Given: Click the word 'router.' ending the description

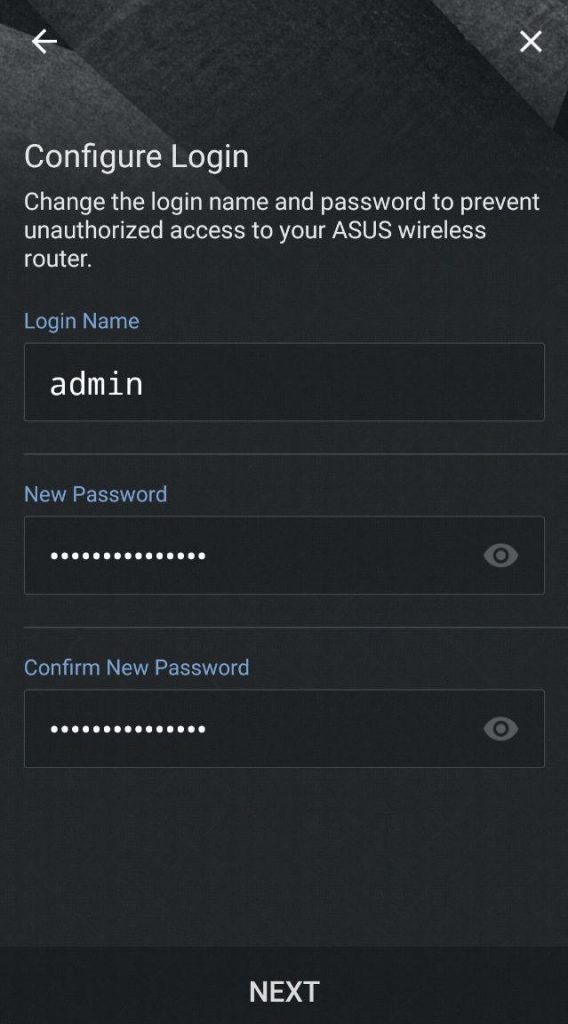Looking at the screenshot, I should pos(58,259).
